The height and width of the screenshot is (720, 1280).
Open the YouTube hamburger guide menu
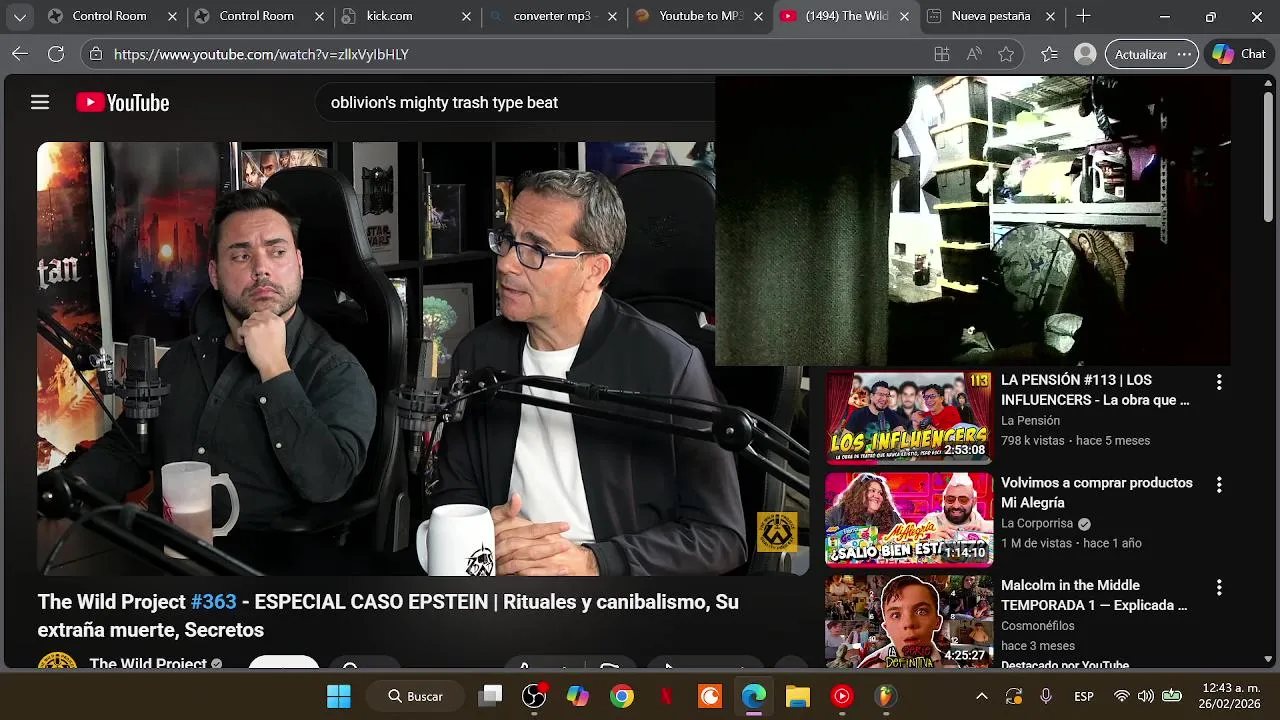click(40, 102)
